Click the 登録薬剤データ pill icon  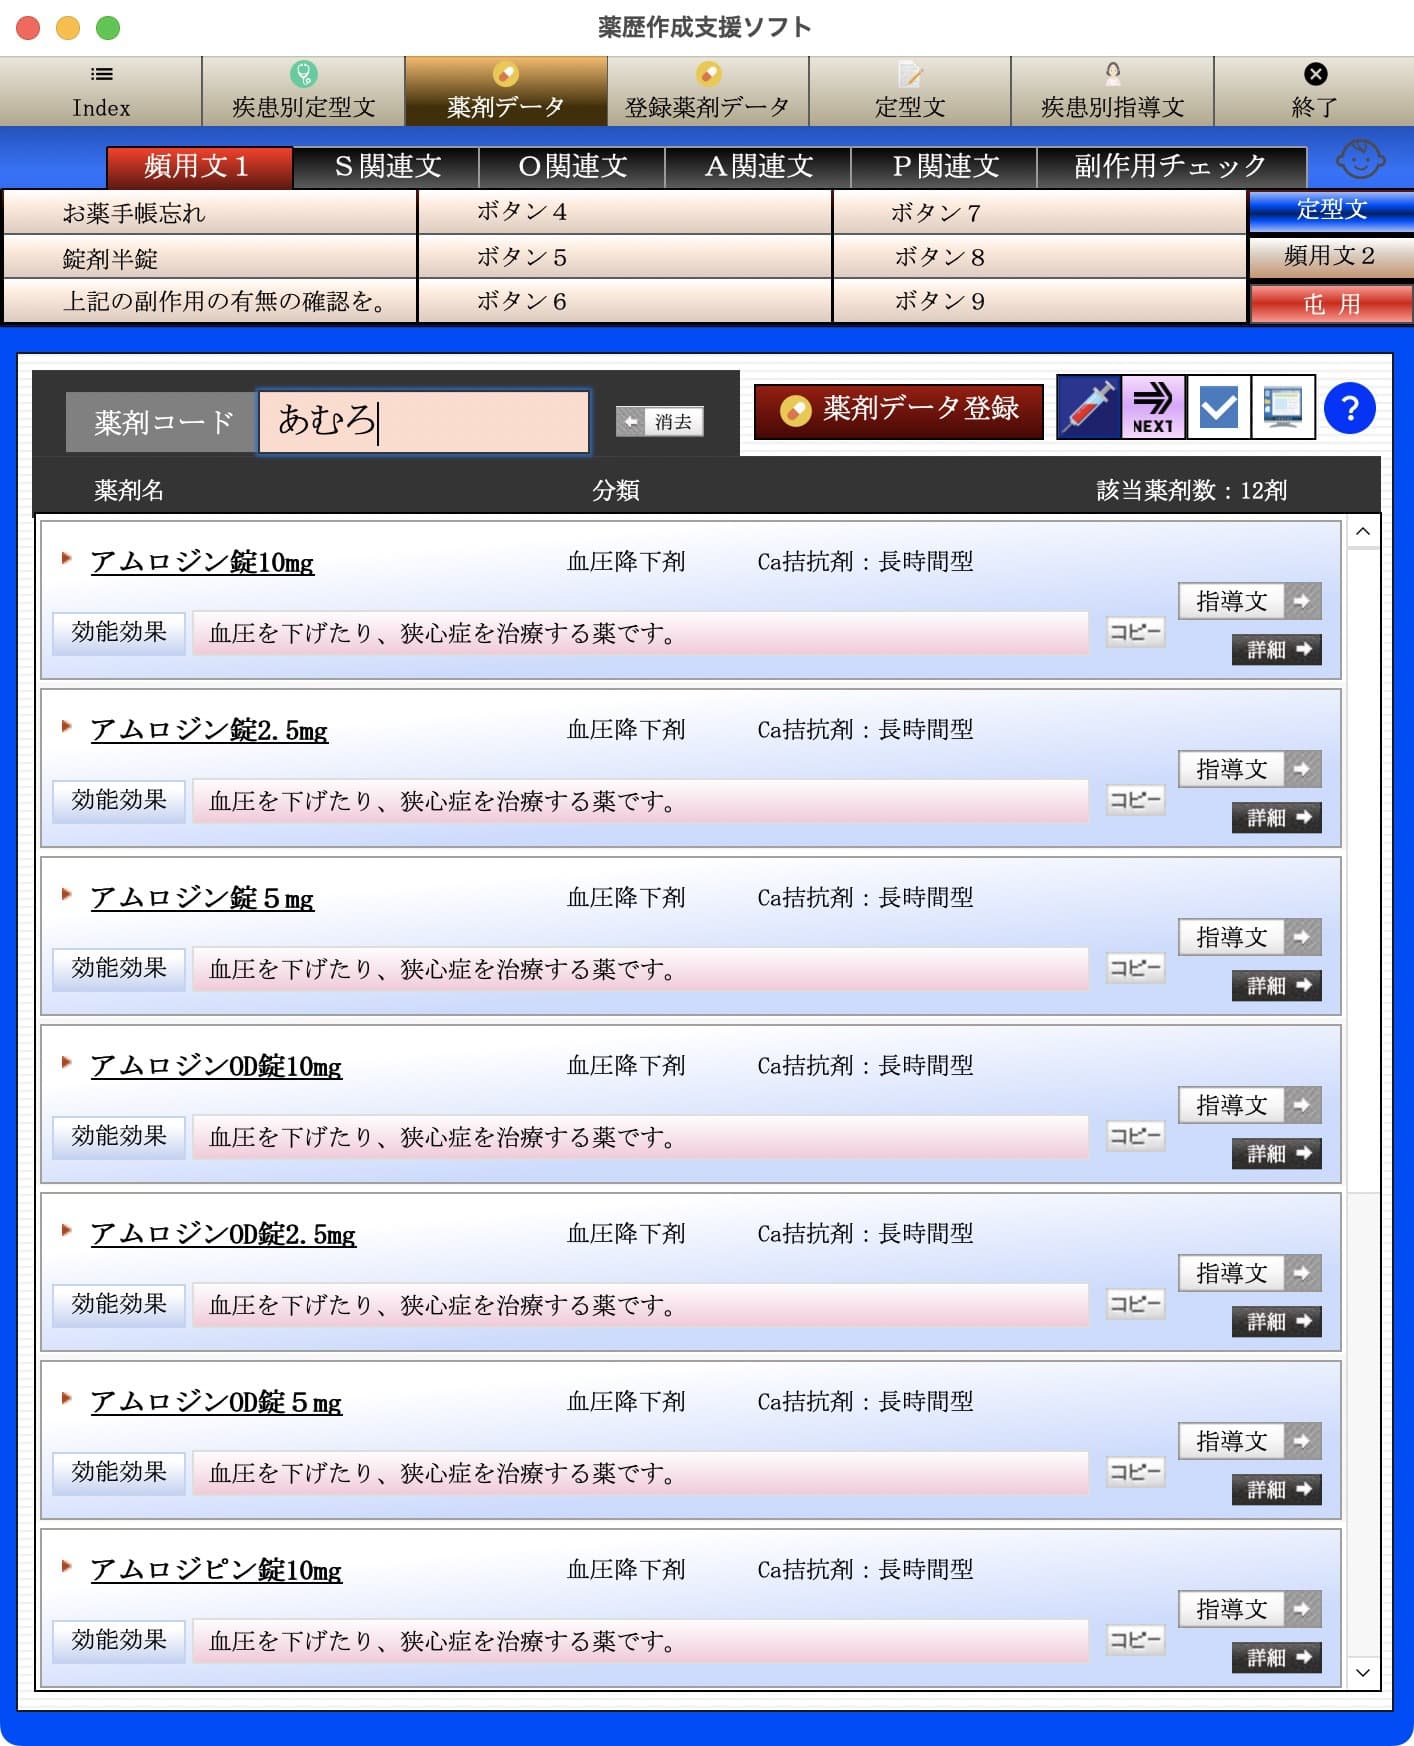708,73
